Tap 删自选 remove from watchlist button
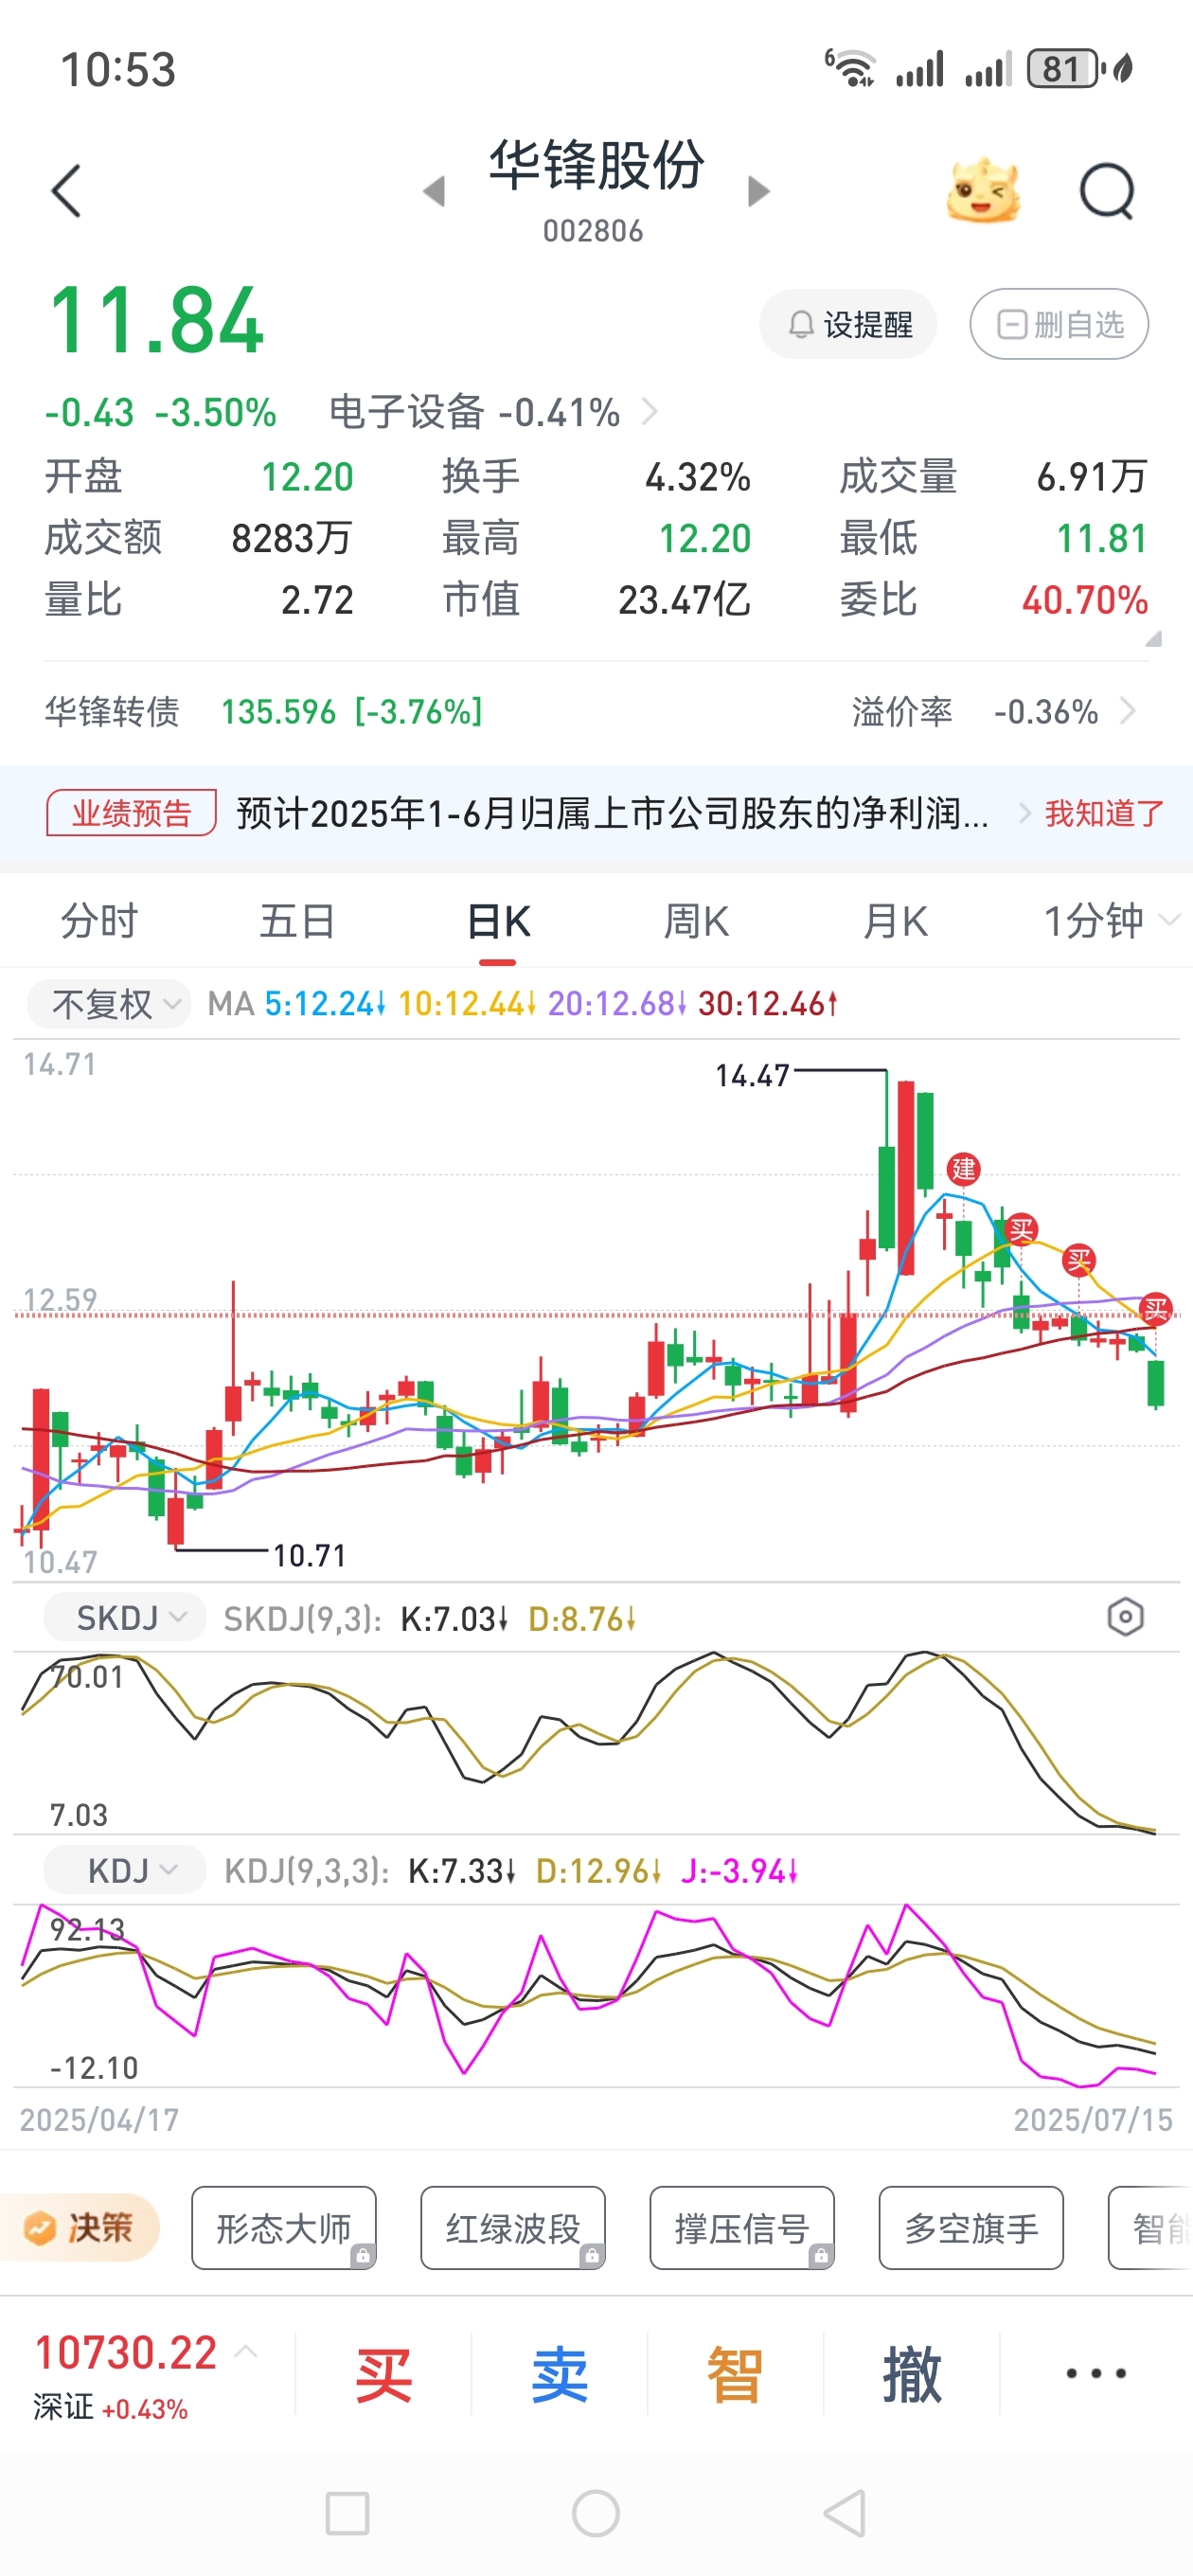This screenshot has width=1193, height=2576. point(1059,324)
